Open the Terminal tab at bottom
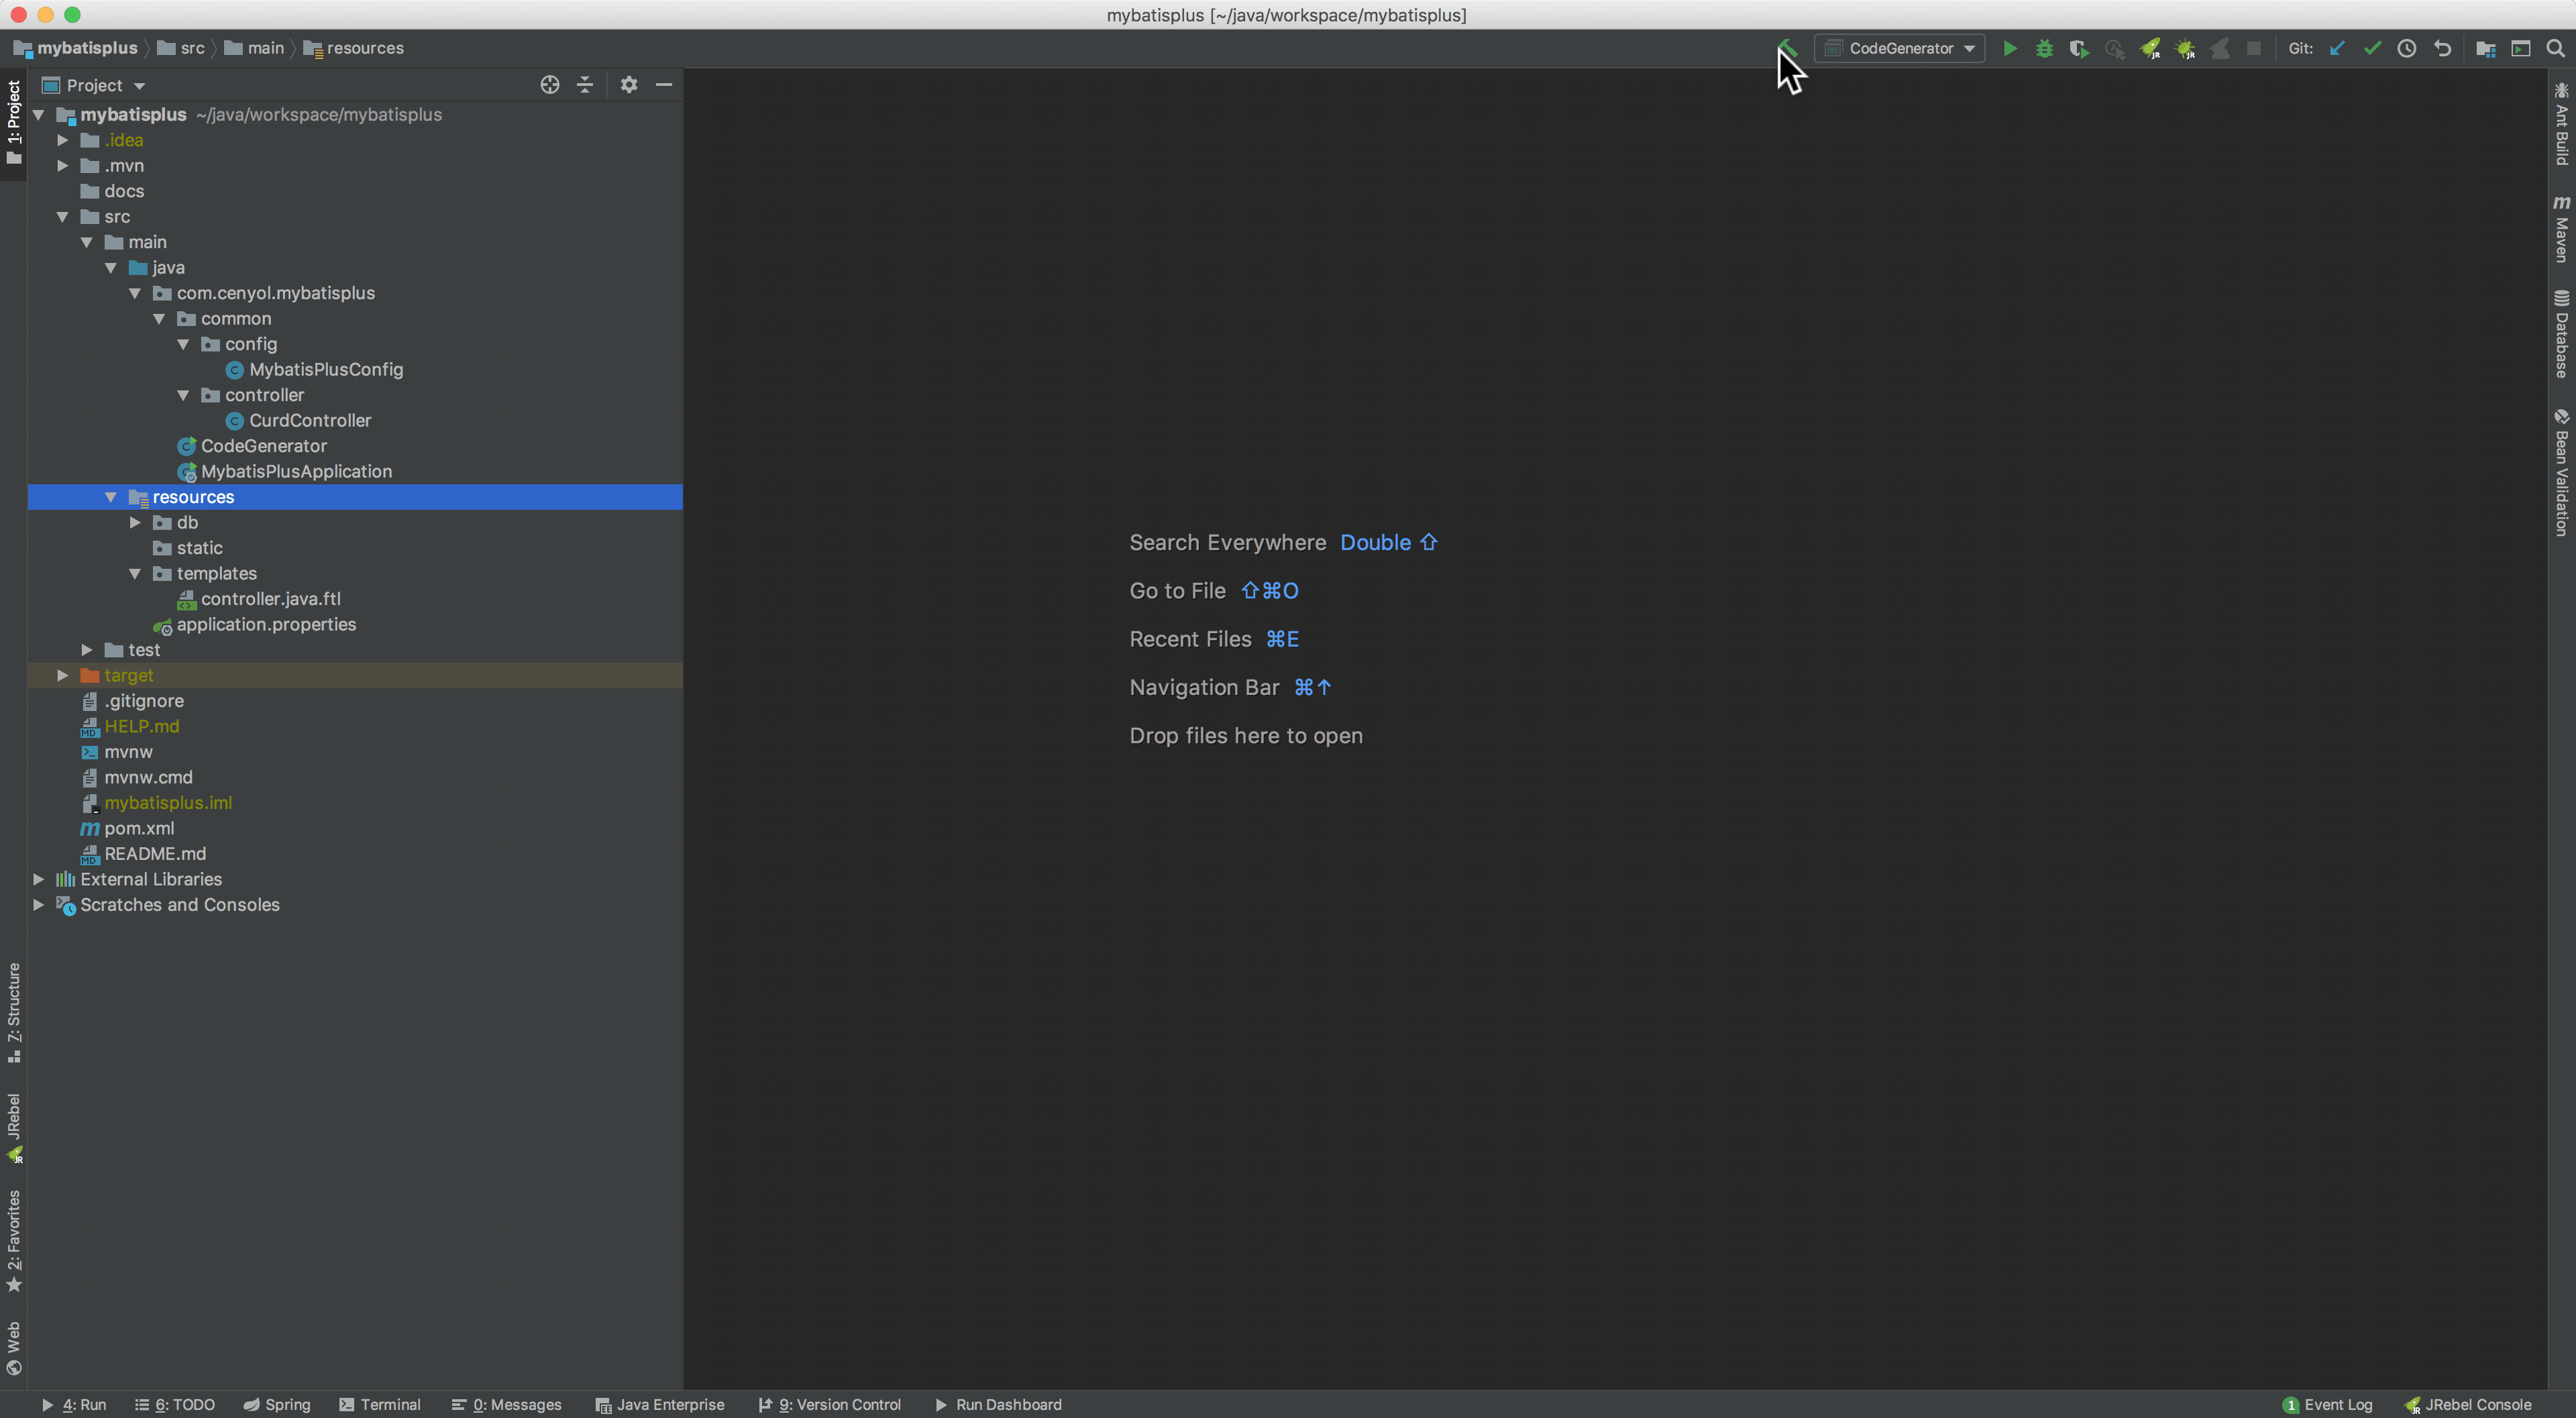 (380, 1404)
